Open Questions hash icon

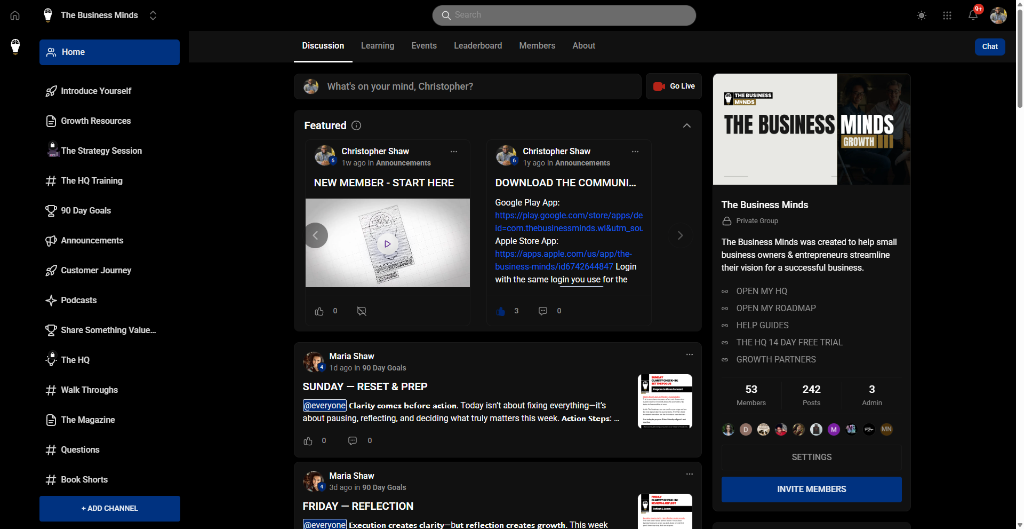pos(50,450)
